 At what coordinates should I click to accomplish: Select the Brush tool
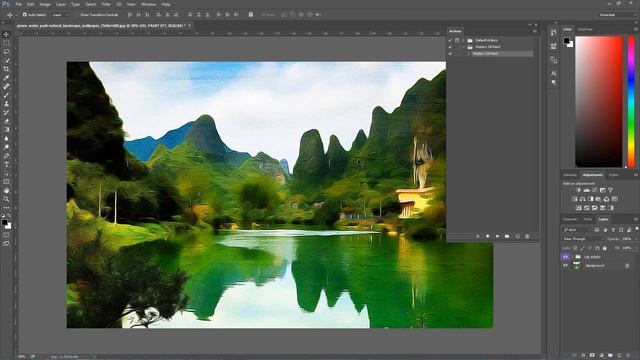pyautogui.click(x=6, y=95)
